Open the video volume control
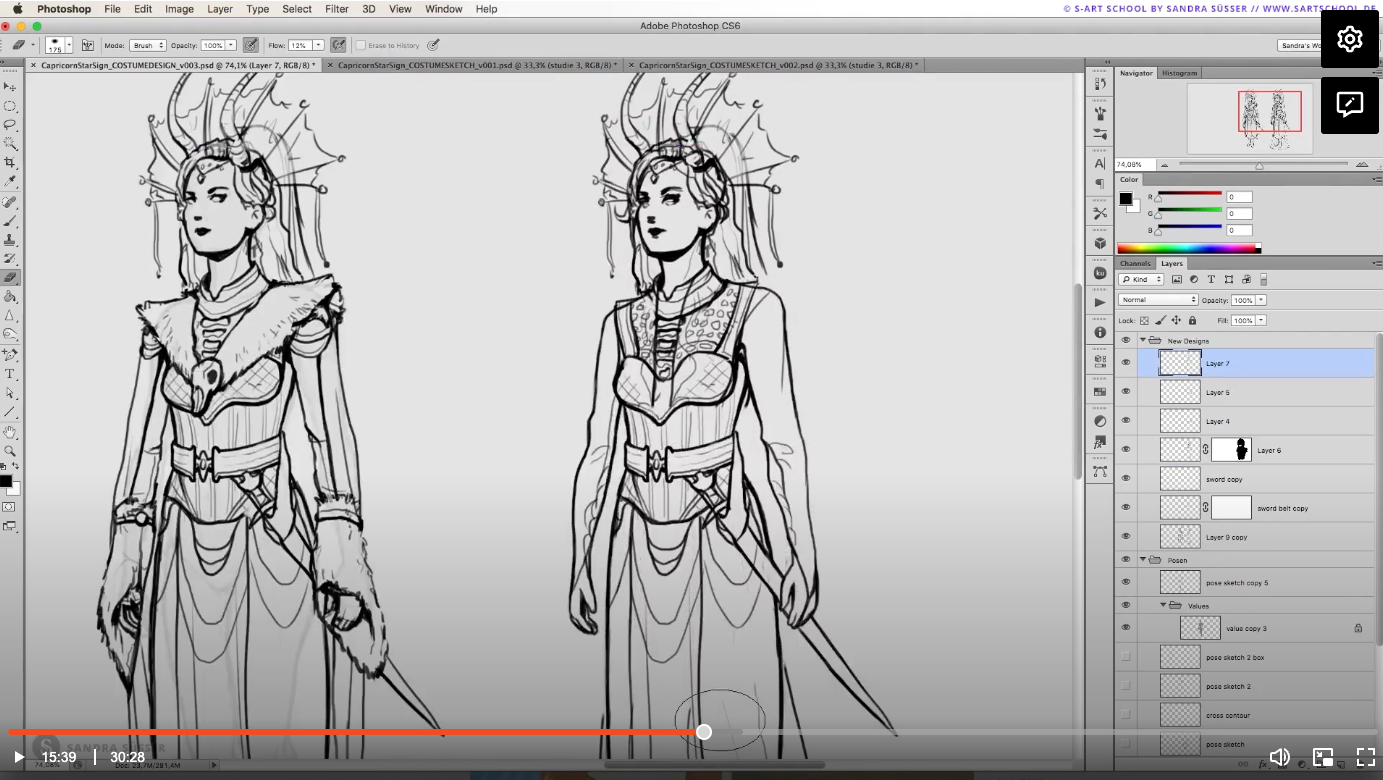 pos(1279,757)
